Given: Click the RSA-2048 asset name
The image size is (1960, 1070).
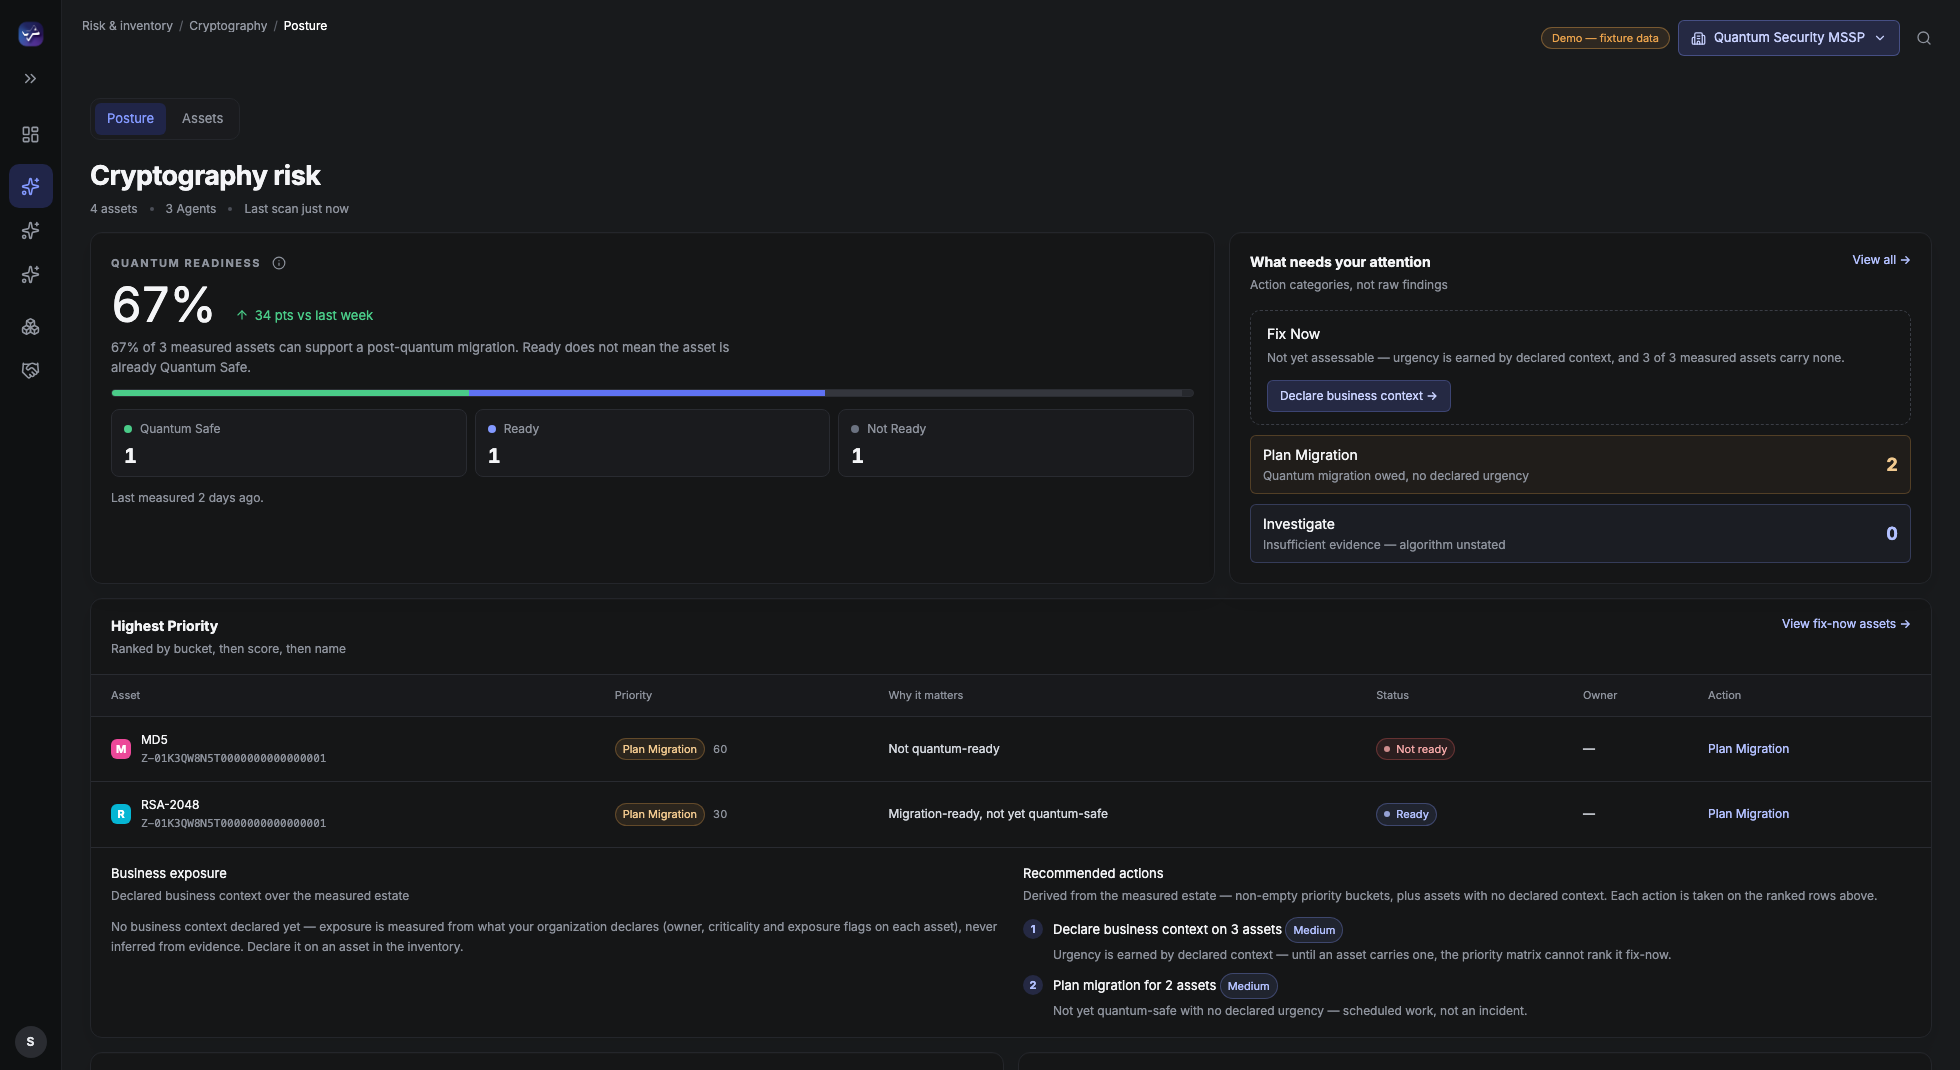Looking at the screenshot, I should (x=170, y=805).
